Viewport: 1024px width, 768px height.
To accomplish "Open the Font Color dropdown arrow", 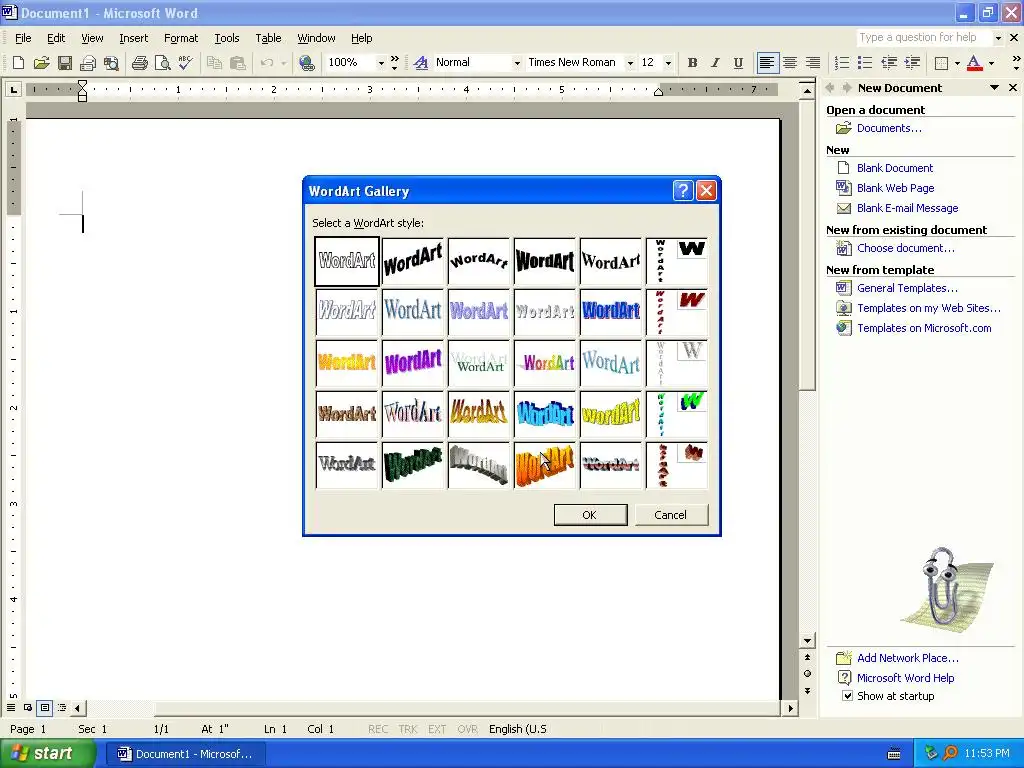I will tap(991, 63).
